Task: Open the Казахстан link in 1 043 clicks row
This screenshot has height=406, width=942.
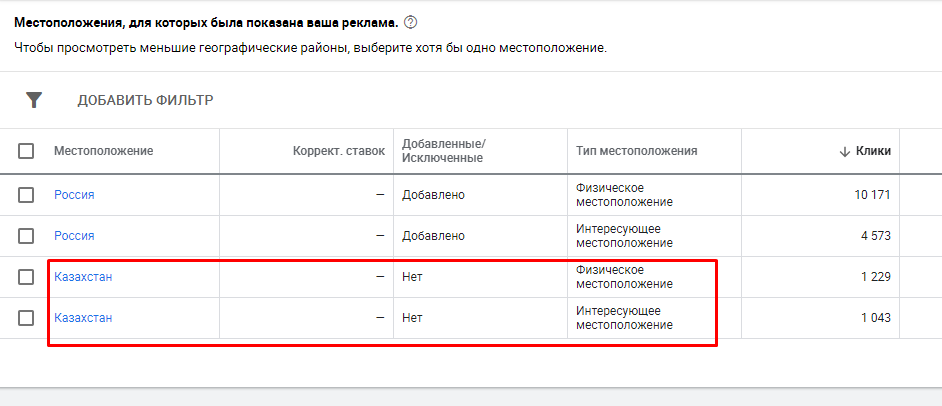Action: click(x=83, y=318)
